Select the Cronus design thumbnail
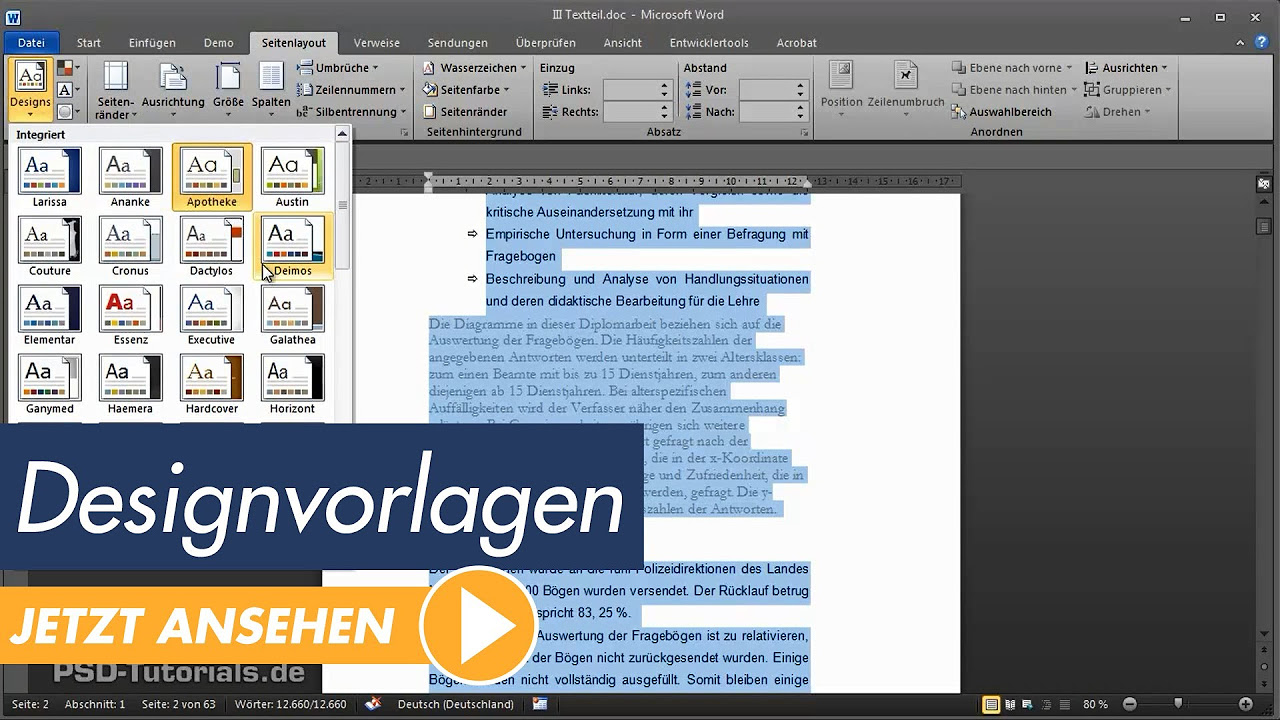This screenshot has width=1280, height=720. 130,246
